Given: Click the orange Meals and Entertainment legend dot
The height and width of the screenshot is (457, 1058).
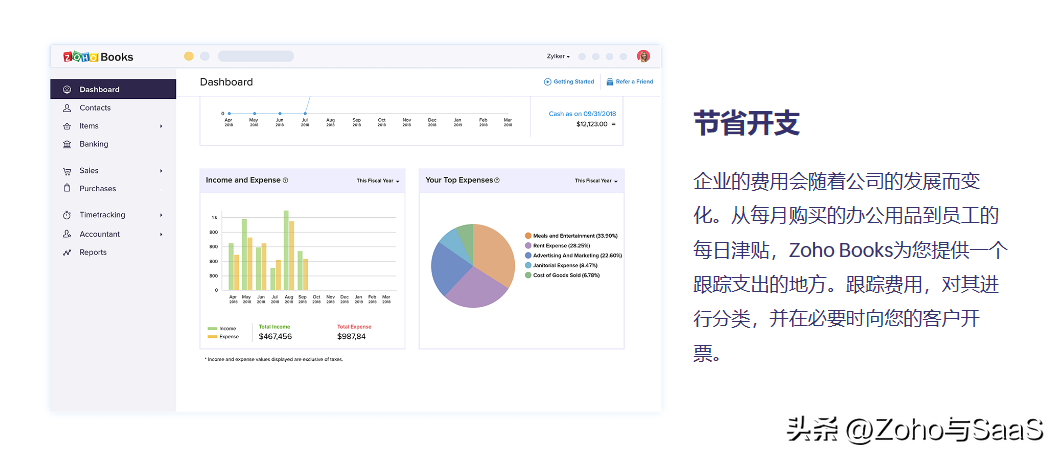Looking at the screenshot, I should (528, 235).
